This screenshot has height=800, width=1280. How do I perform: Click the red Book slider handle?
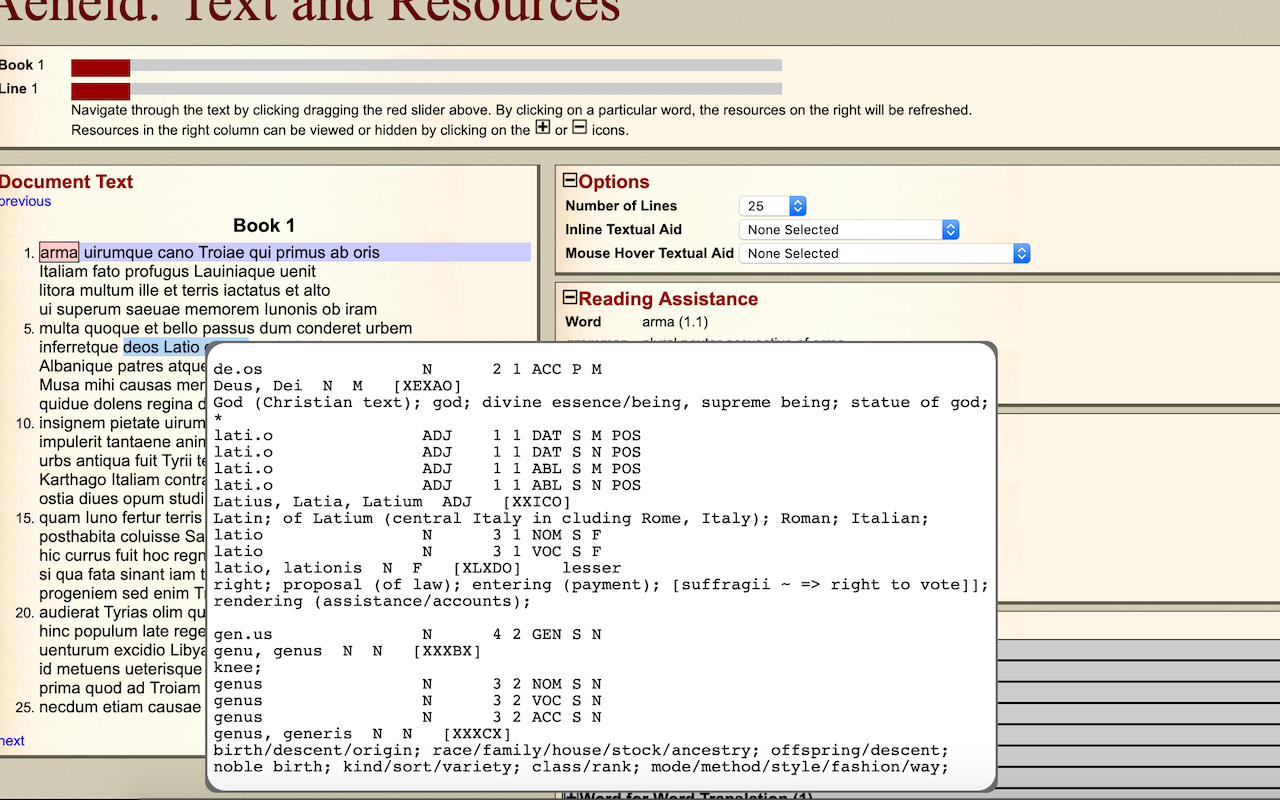pos(100,67)
